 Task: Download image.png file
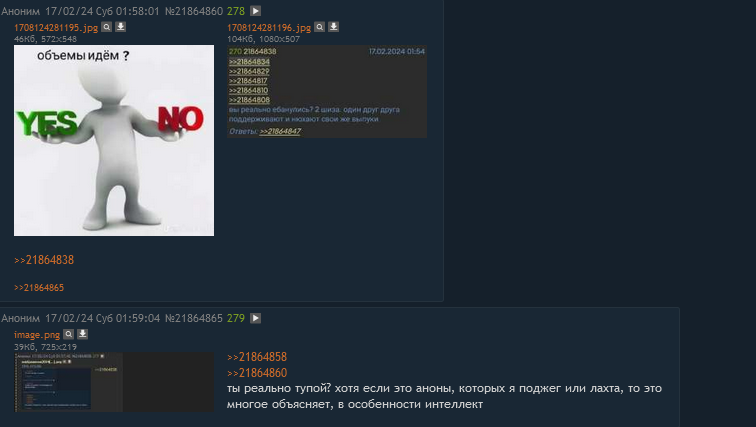[x=82, y=334]
